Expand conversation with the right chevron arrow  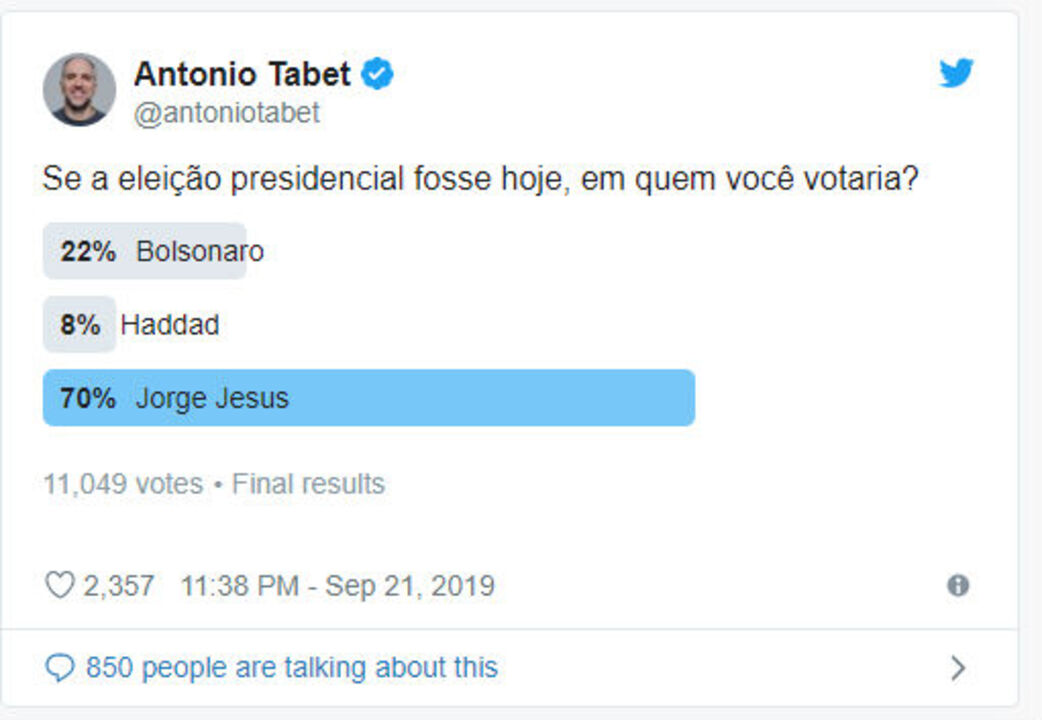958,668
